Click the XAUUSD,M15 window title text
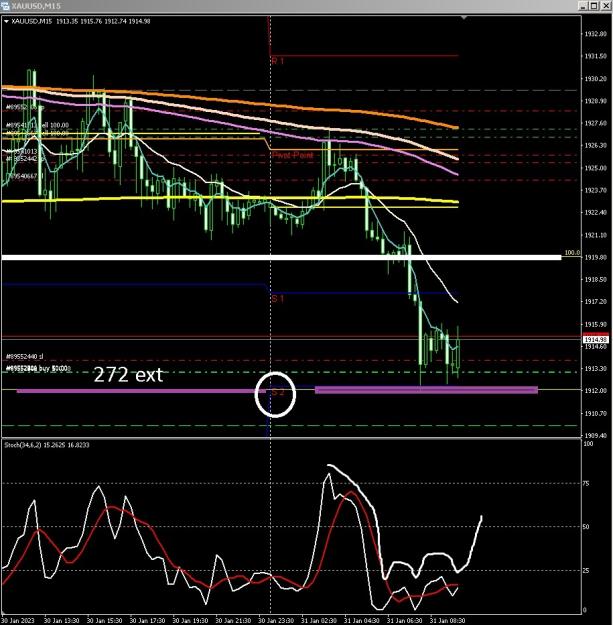This screenshot has width=613, height=625. [x=36, y=6]
